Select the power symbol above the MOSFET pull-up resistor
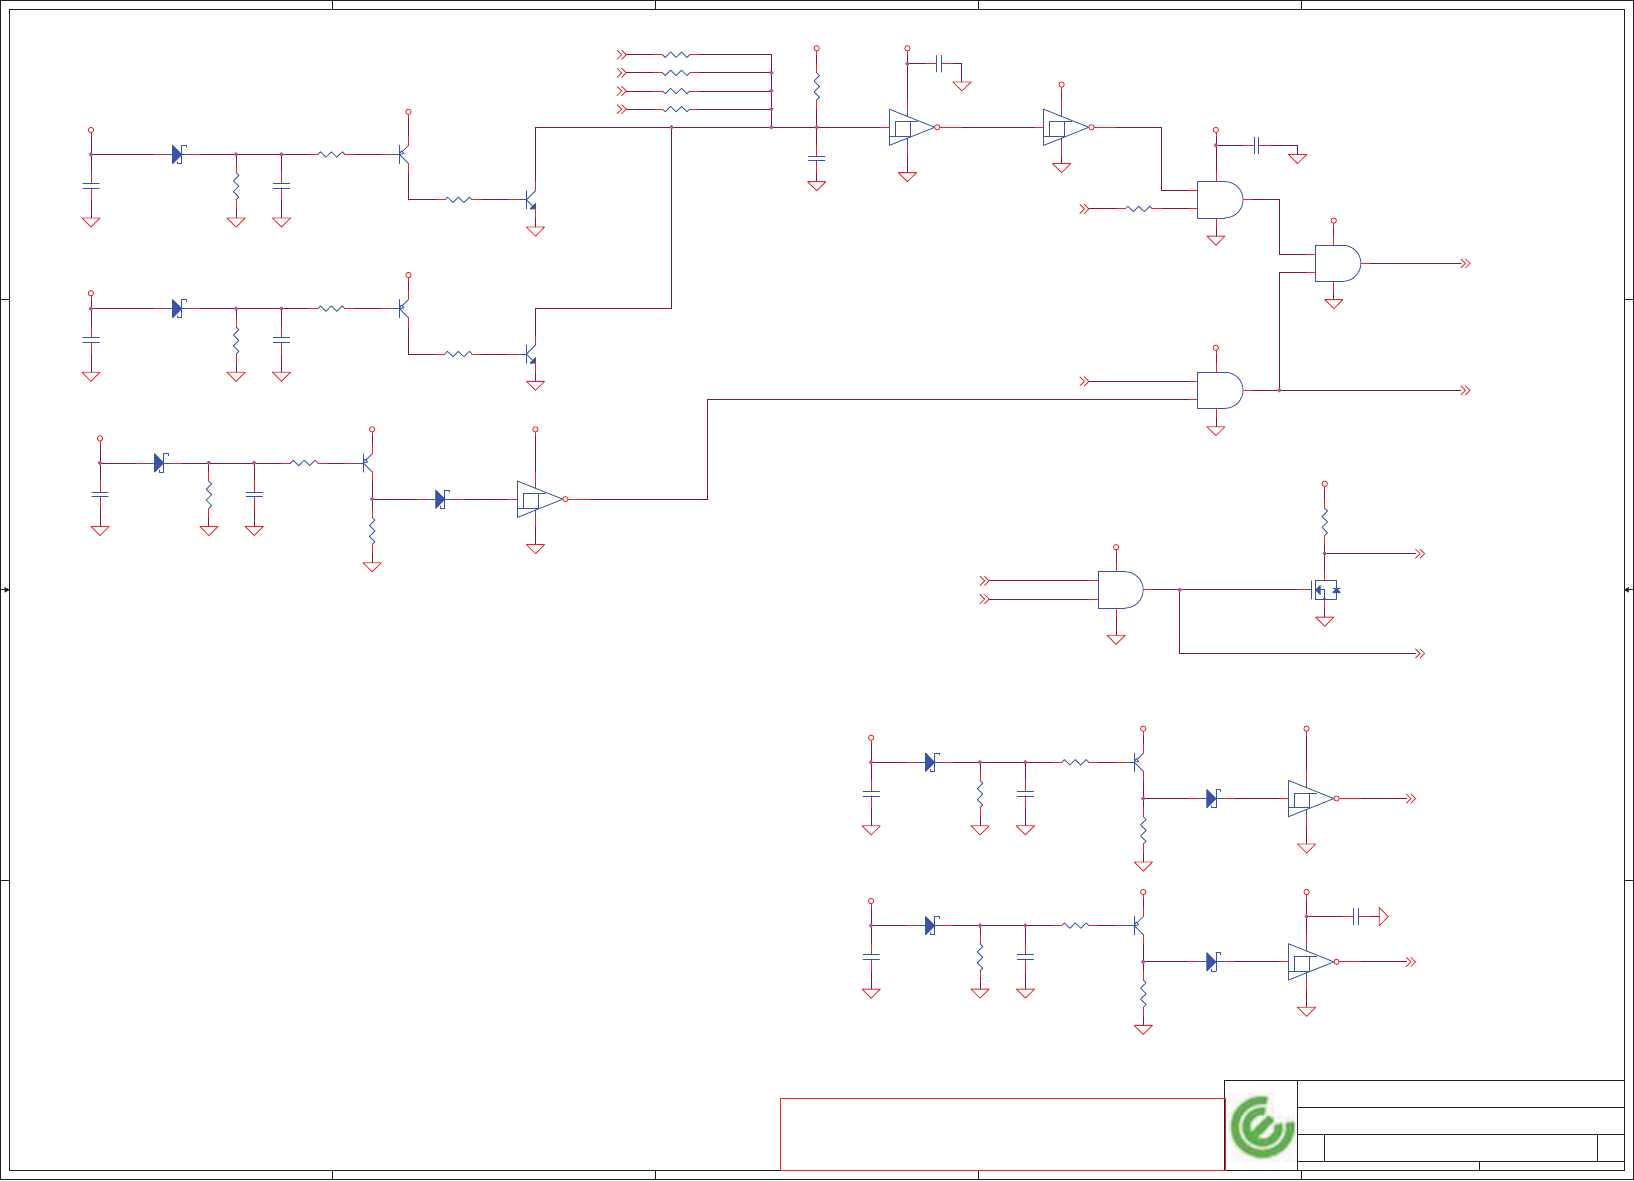This screenshot has width=1634, height=1181. [1325, 484]
